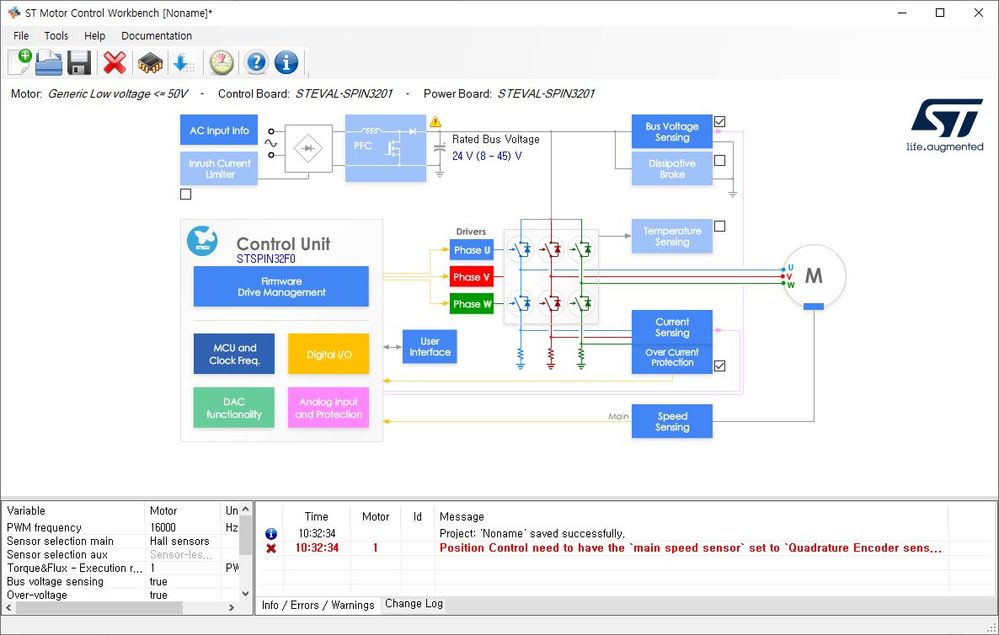Open the monitor gauge toolbar icon

(222, 62)
